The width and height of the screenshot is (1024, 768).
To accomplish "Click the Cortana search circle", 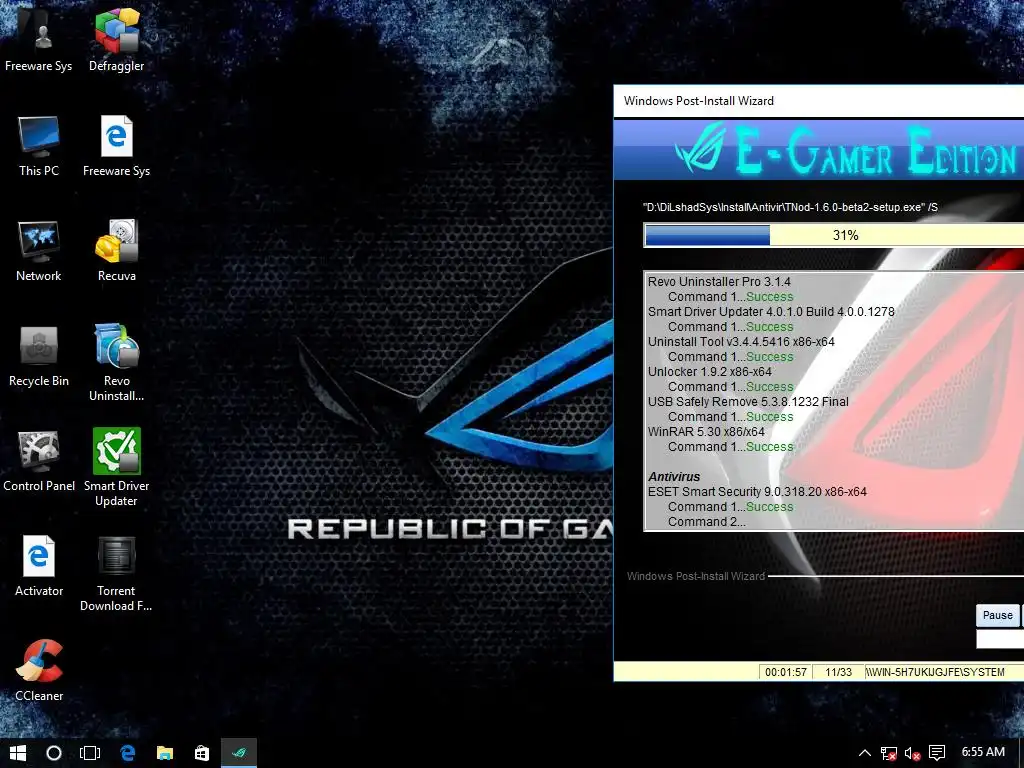I will point(54,753).
